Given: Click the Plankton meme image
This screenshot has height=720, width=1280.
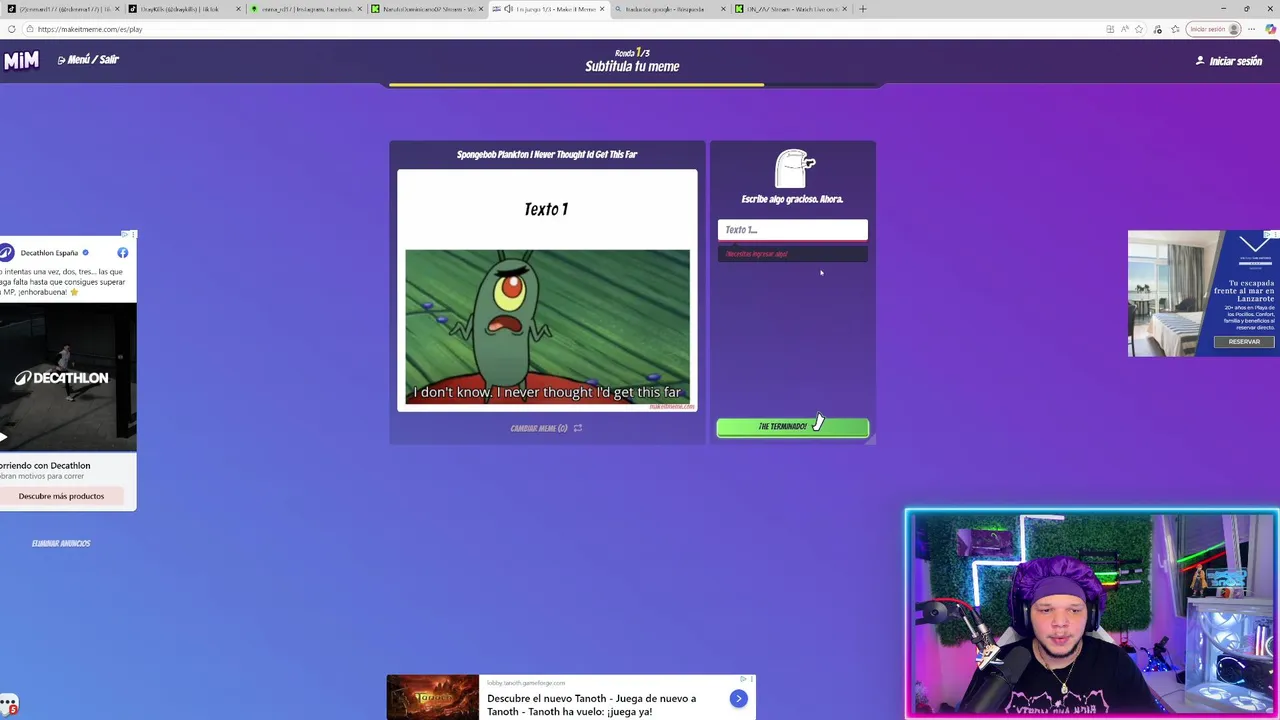Looking at the screenshot, I should [x=547, y=327].
